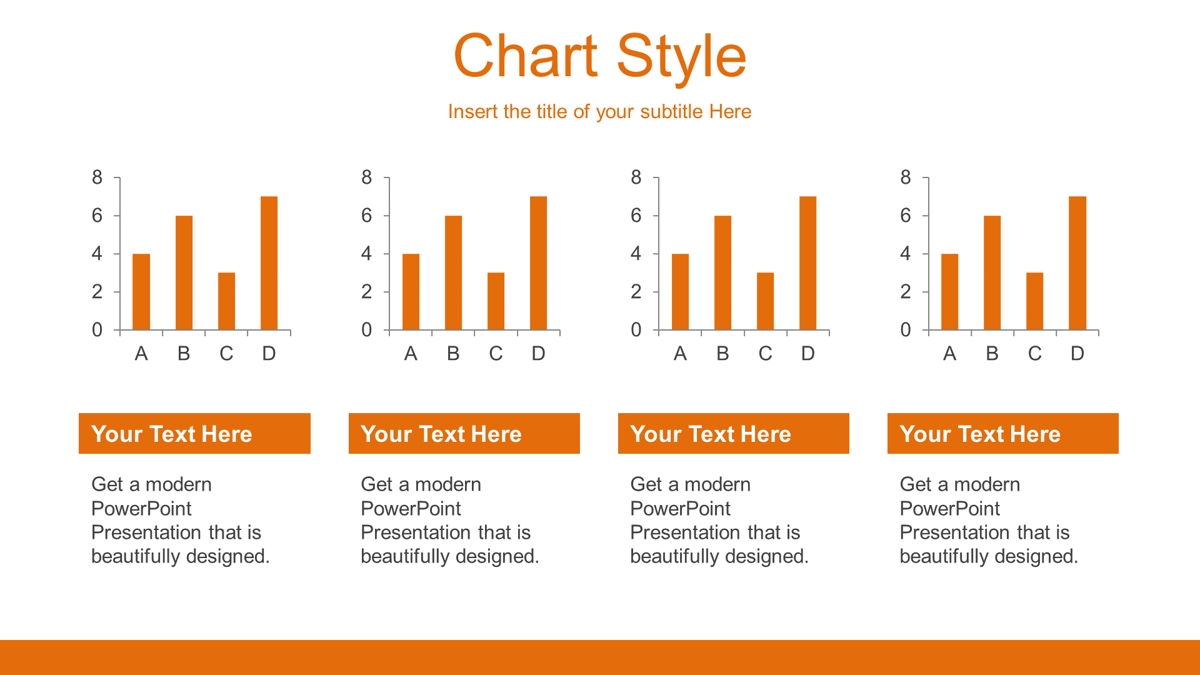Click bar A in the second chart
This screenshot has height=675, width=1200.
tap(411, 292)
